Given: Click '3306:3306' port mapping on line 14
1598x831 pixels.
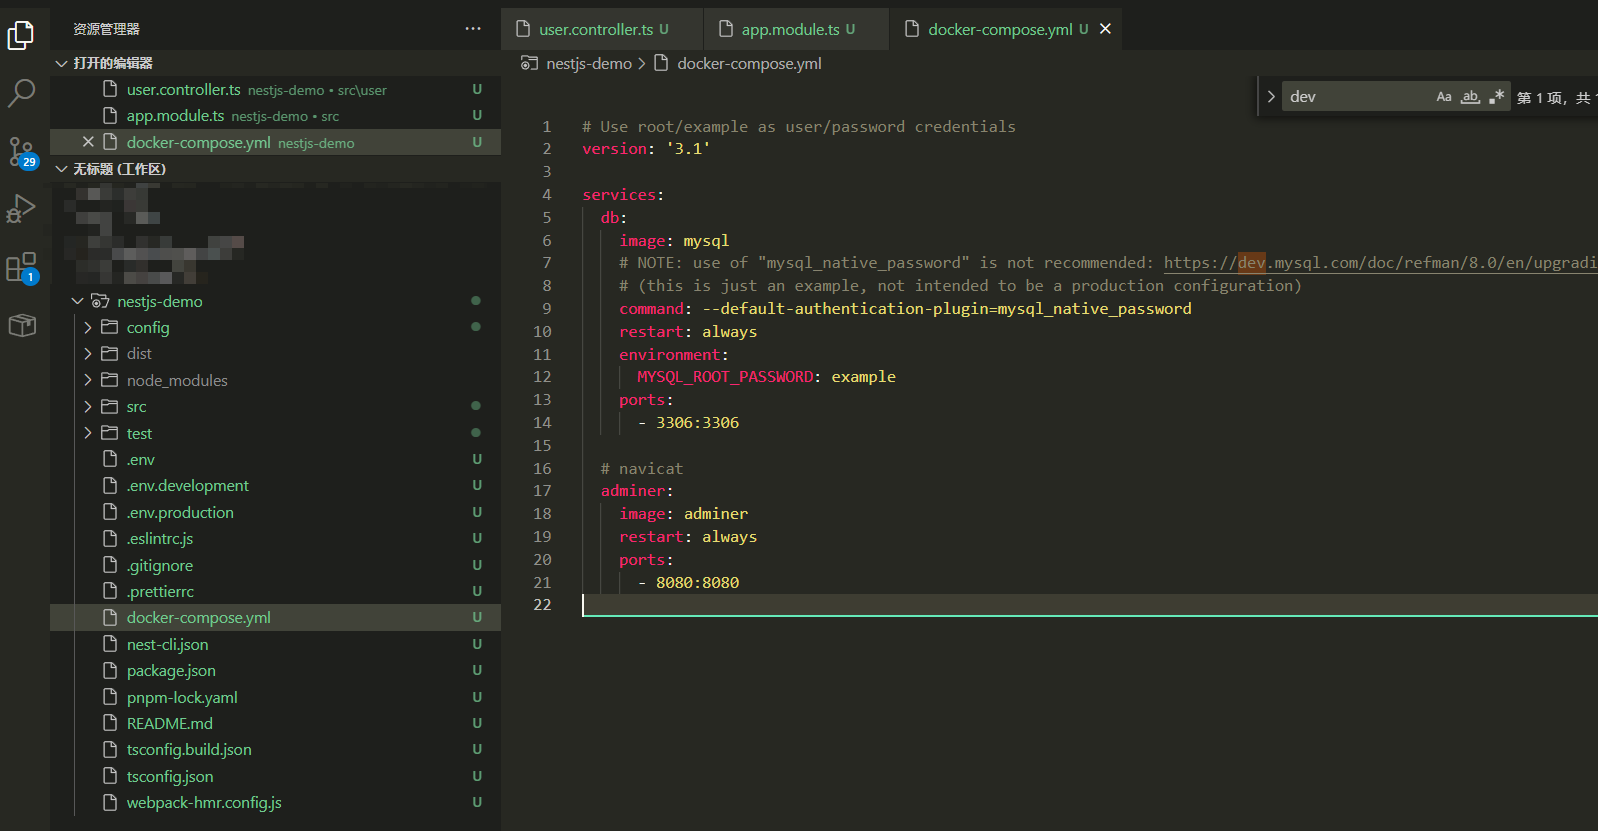Looking at the screenshot, I should pyautogui.click(x=697, y=423).
